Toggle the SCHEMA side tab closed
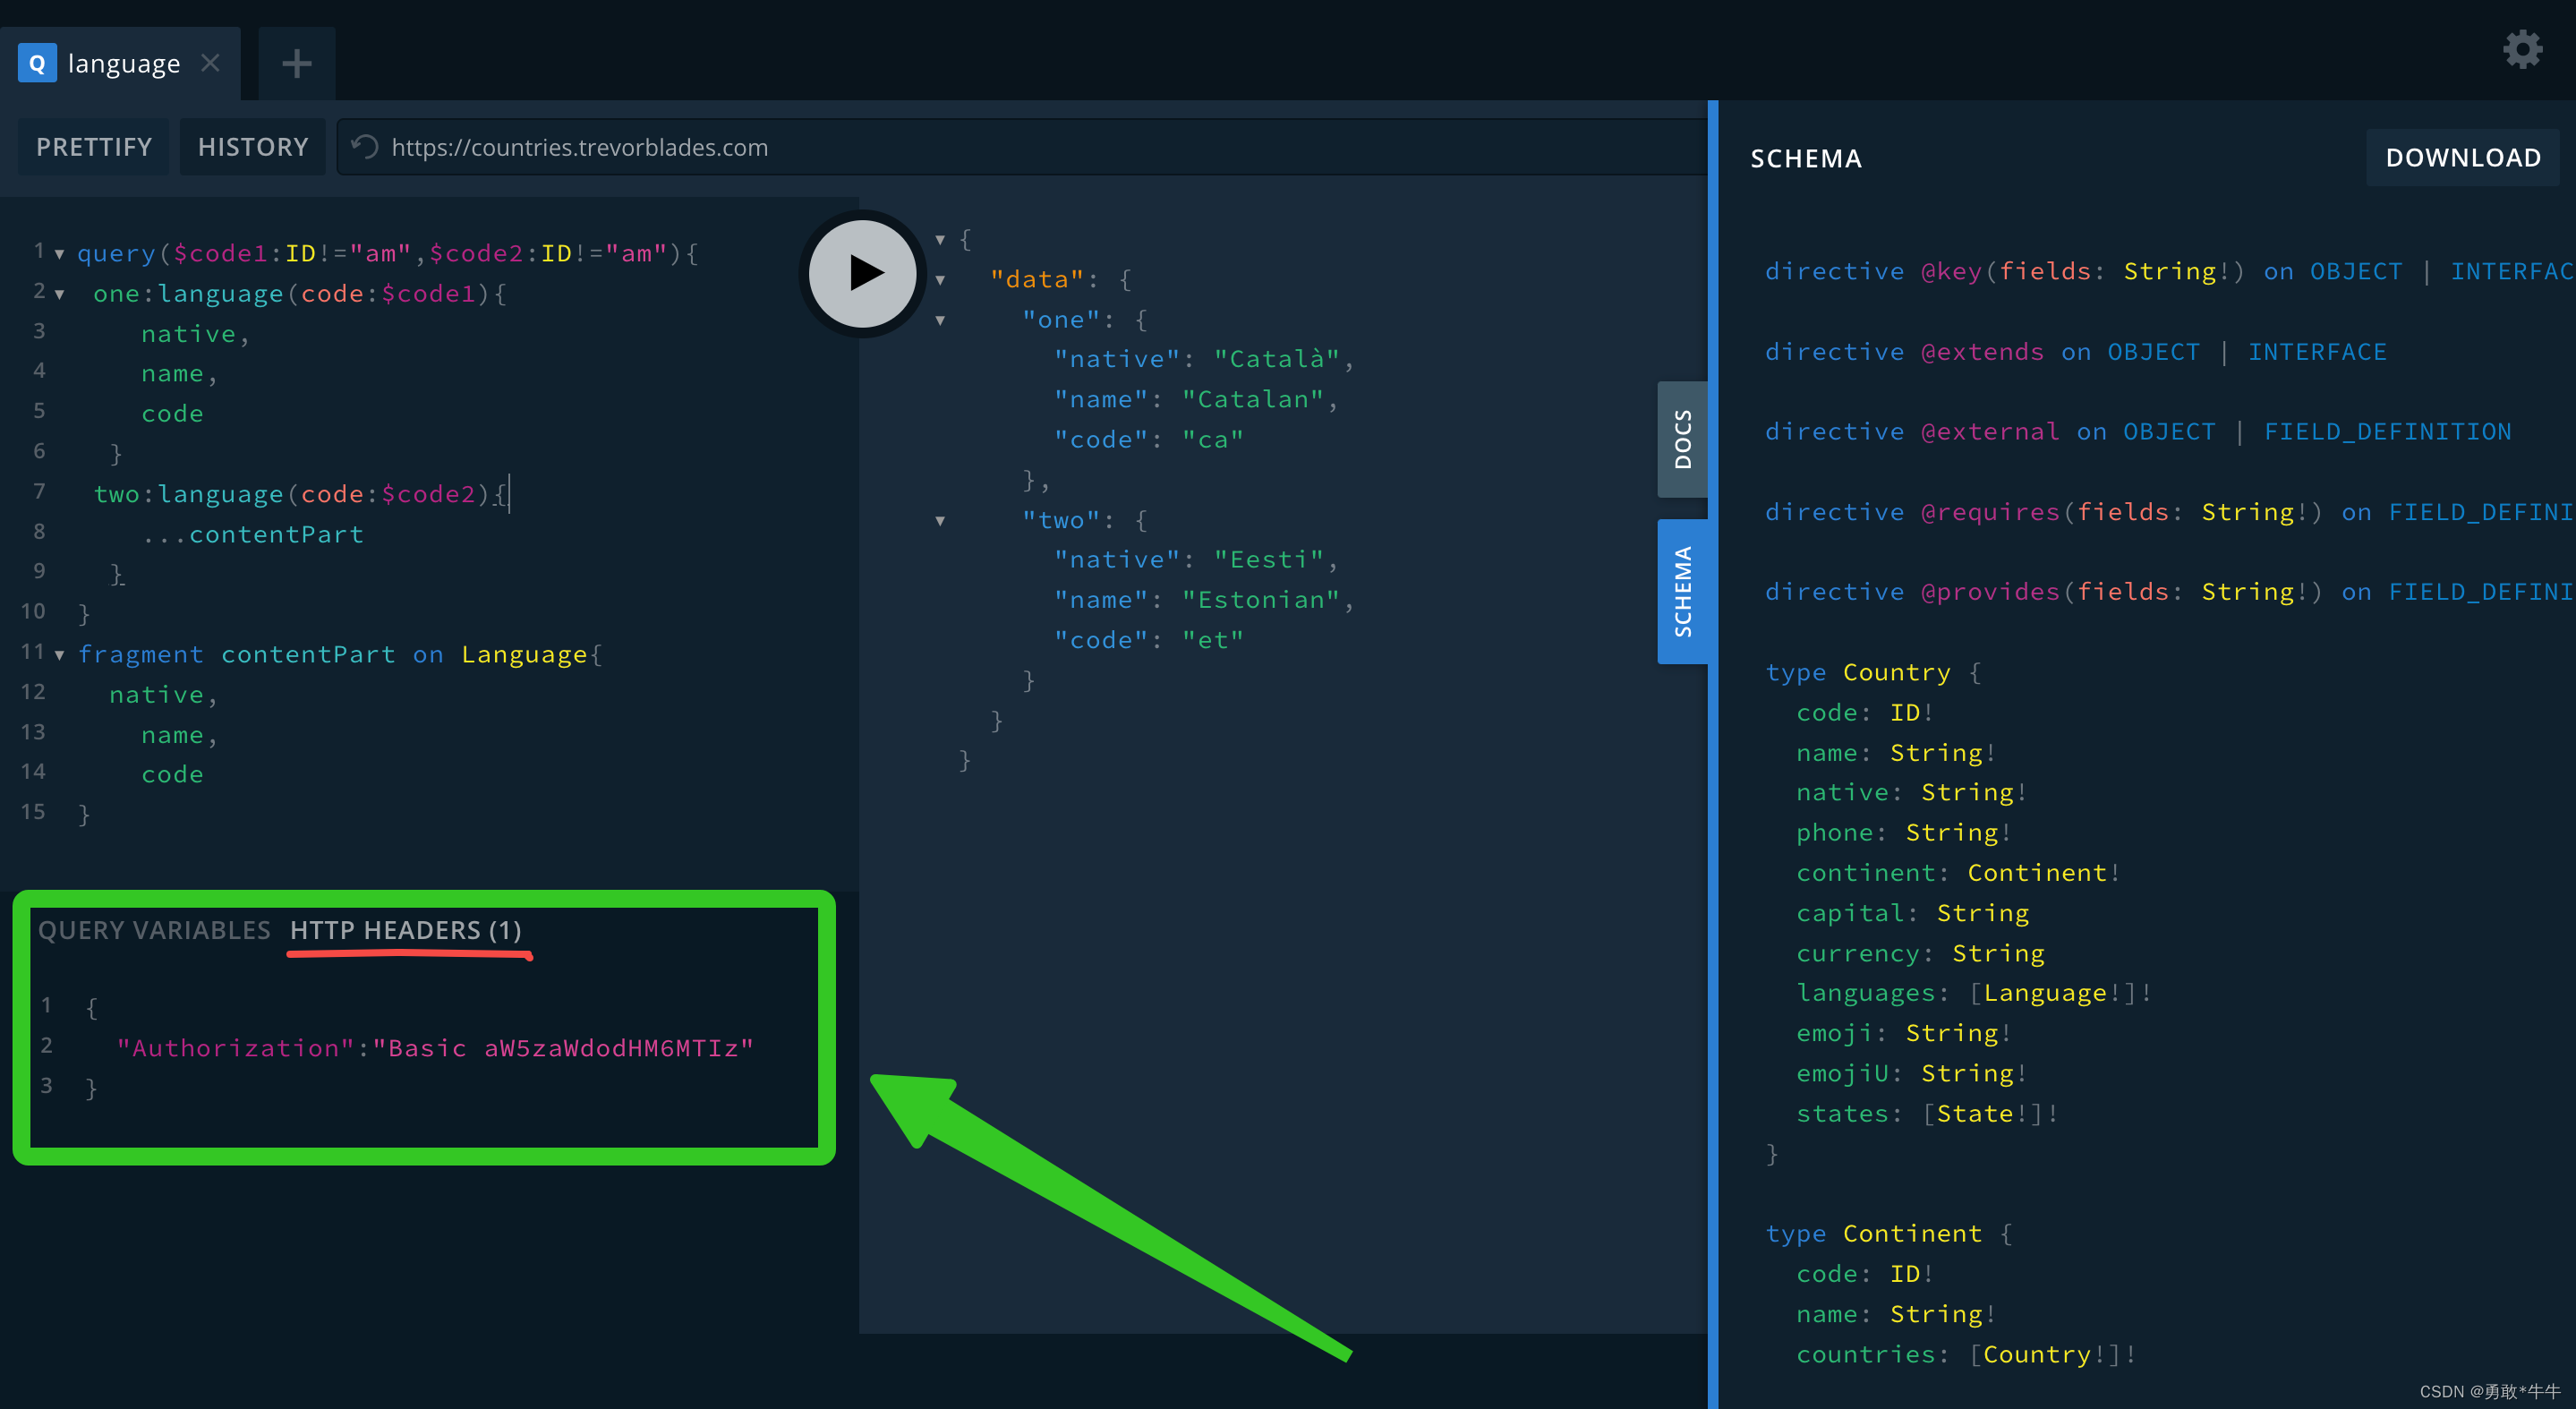 pyautogui.click(x=1682, y=591)
